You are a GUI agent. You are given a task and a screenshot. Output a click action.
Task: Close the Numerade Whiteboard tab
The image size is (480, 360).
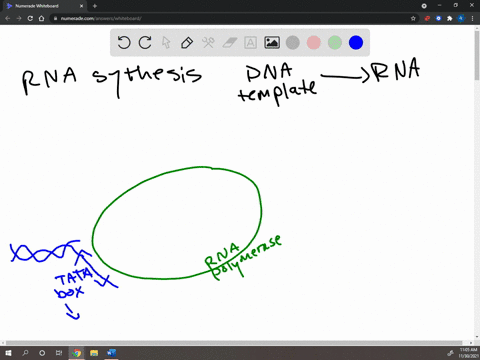click(81, 6)
